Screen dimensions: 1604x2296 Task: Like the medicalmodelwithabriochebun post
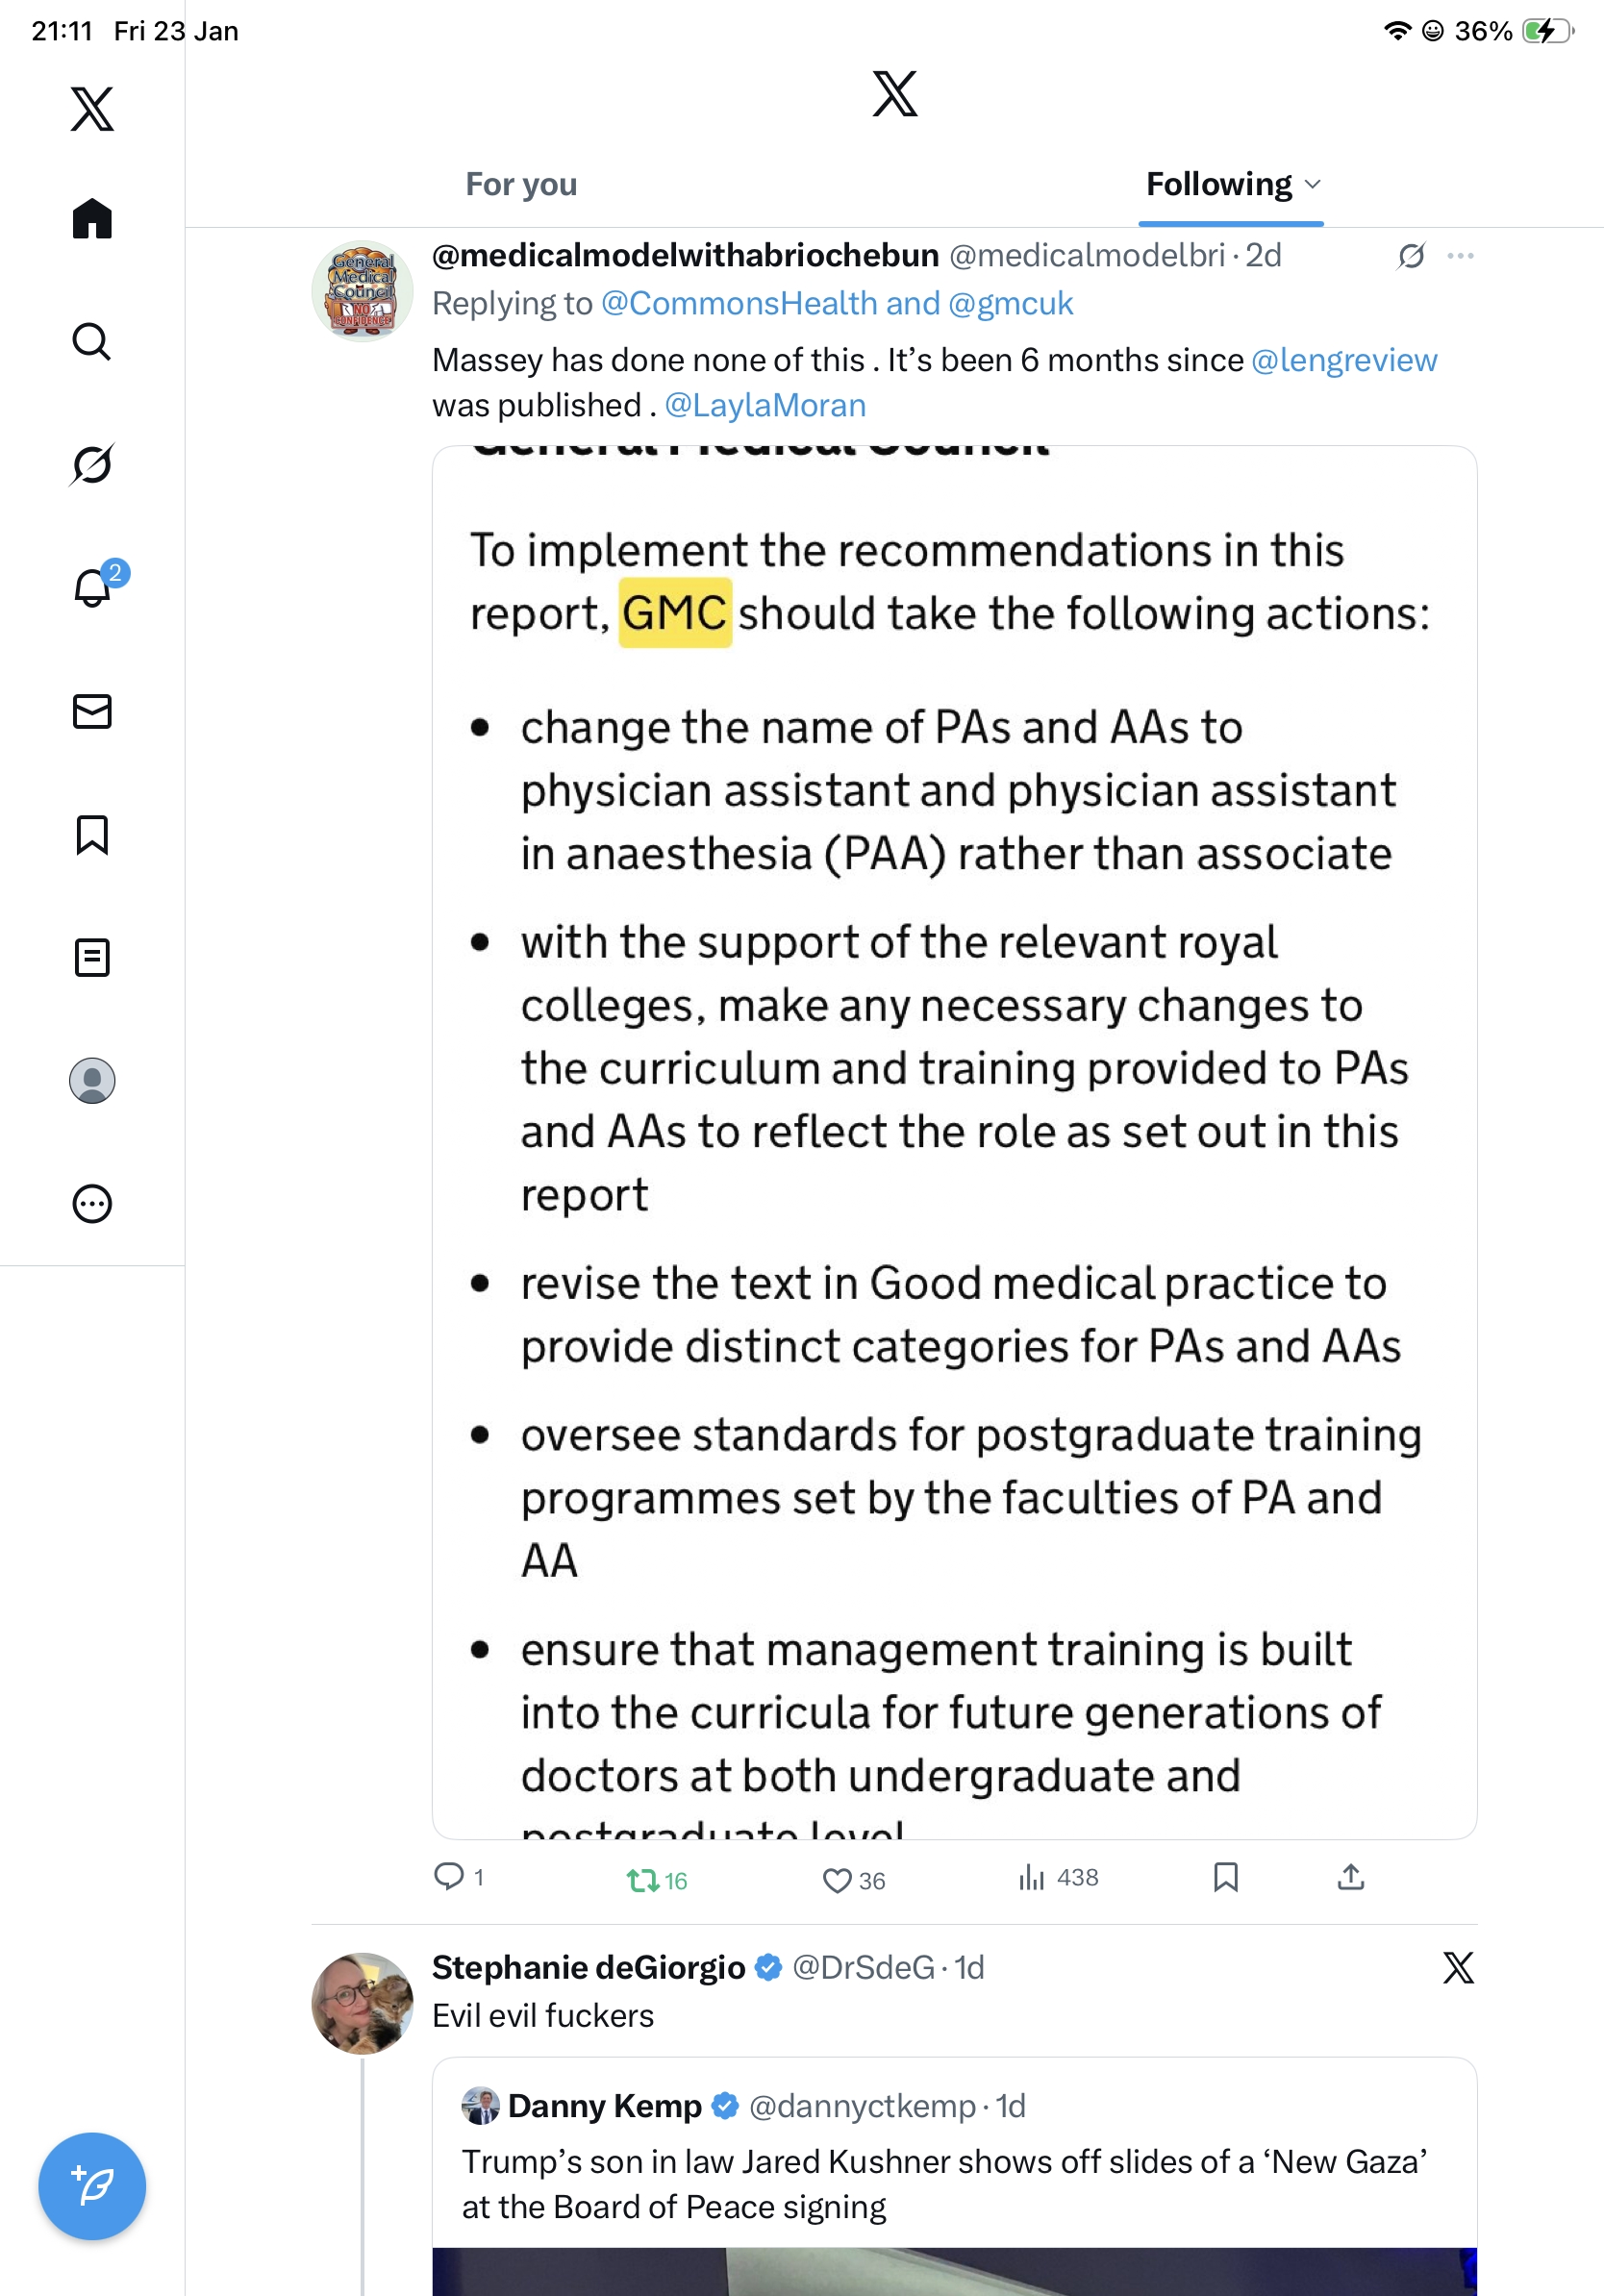pyautogui.click(x=837, y=1880)
